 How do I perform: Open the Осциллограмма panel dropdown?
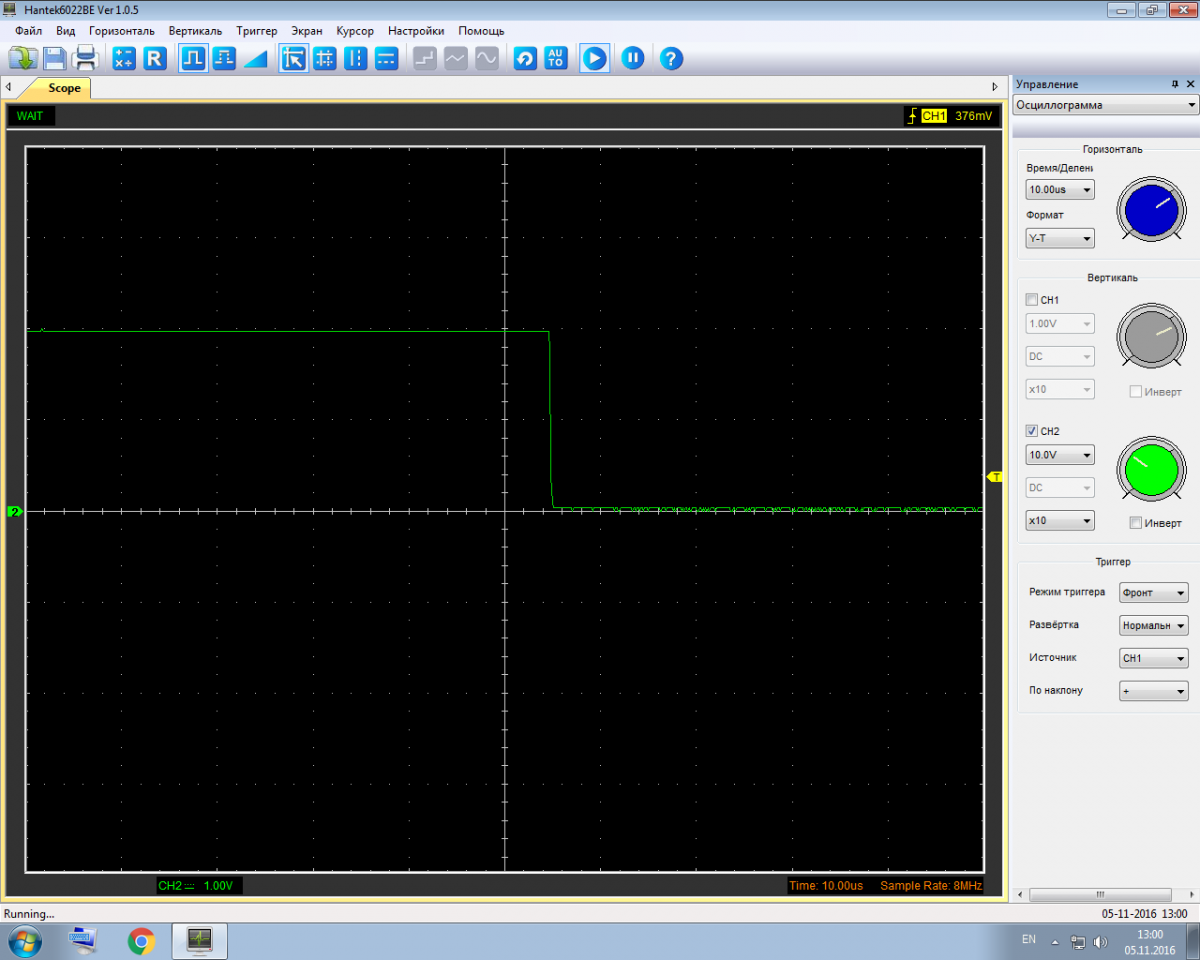1105,105
